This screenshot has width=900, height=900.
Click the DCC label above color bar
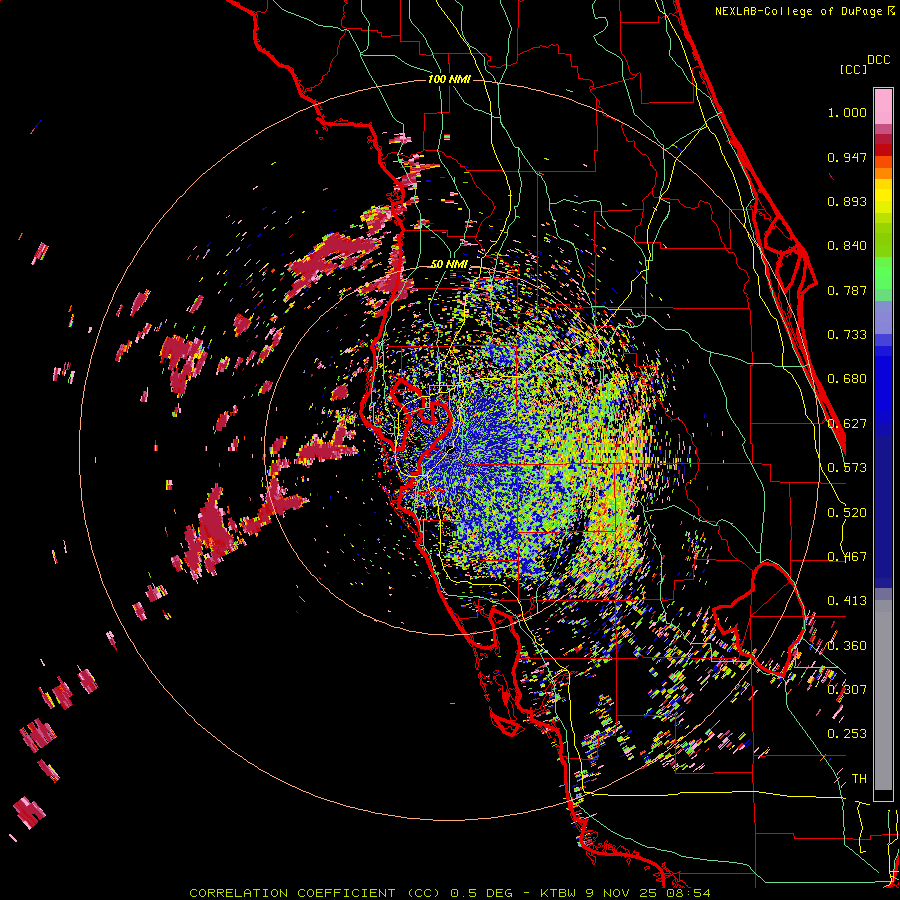click(x=879, y=60)
